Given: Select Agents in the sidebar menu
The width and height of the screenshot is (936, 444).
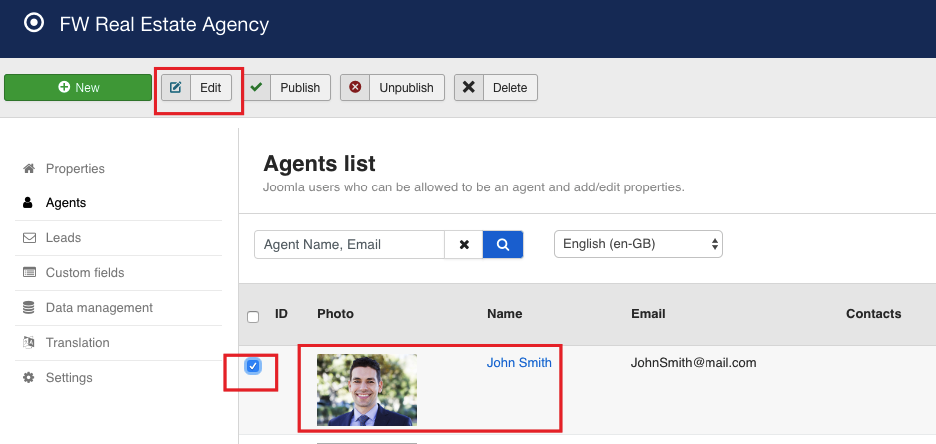Looking at the screenshot, I should [66, 203].
